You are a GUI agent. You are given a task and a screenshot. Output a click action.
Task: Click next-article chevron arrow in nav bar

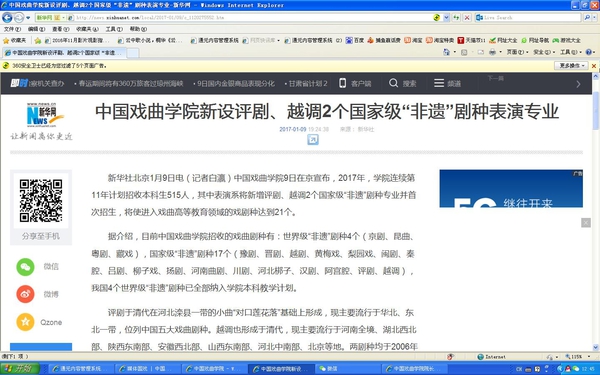[578, 84]
